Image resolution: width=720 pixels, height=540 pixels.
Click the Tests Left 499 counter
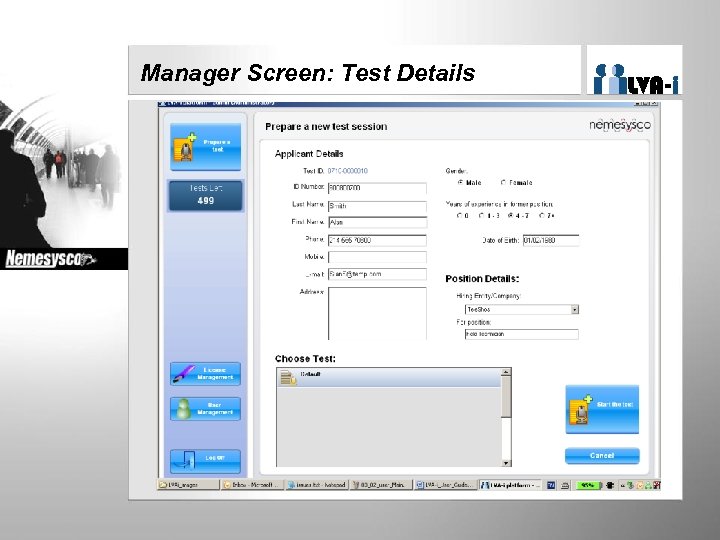point(205,195)
